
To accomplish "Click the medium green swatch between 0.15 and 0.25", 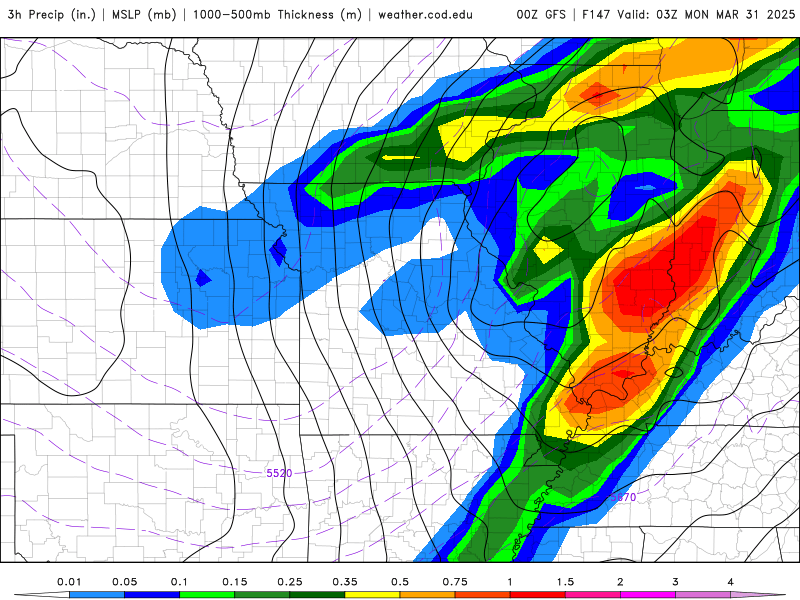I will 262,595.
